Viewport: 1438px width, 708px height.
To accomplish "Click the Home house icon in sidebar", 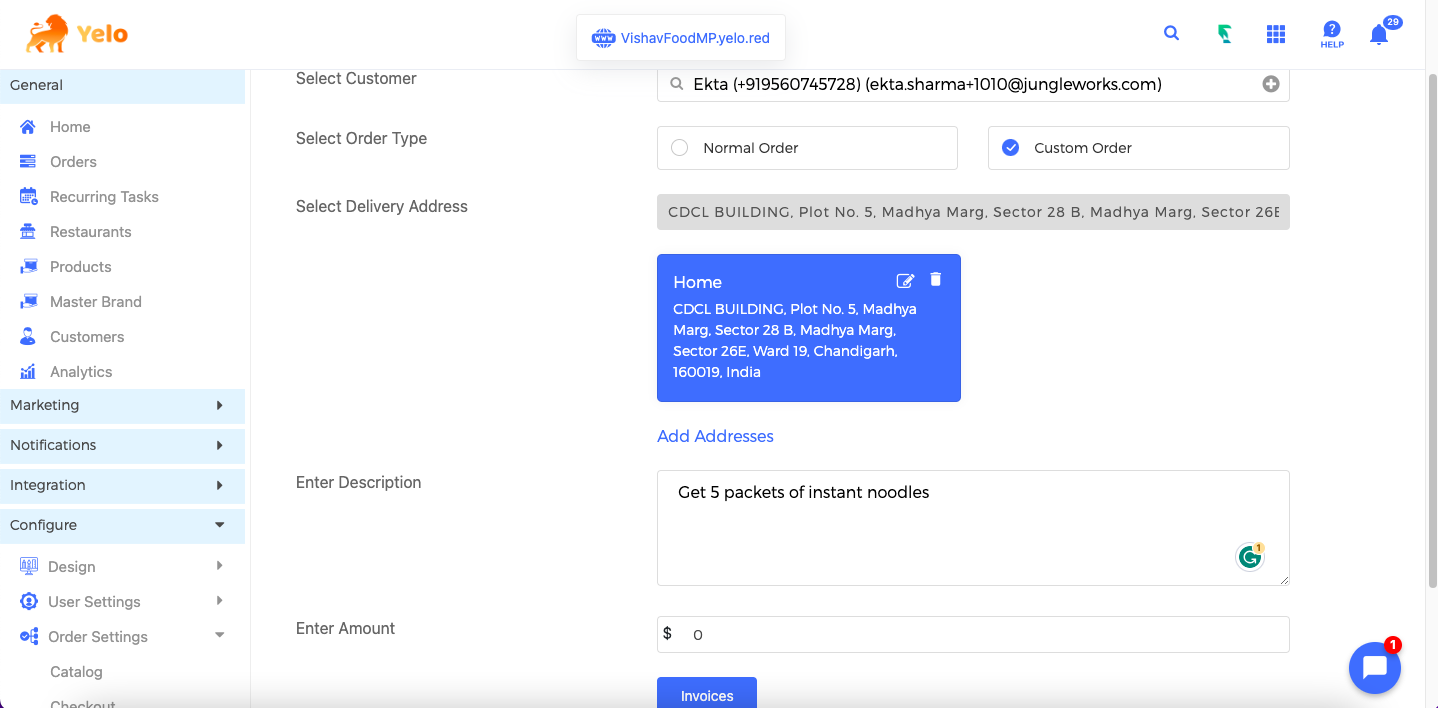I will point(28,127).
